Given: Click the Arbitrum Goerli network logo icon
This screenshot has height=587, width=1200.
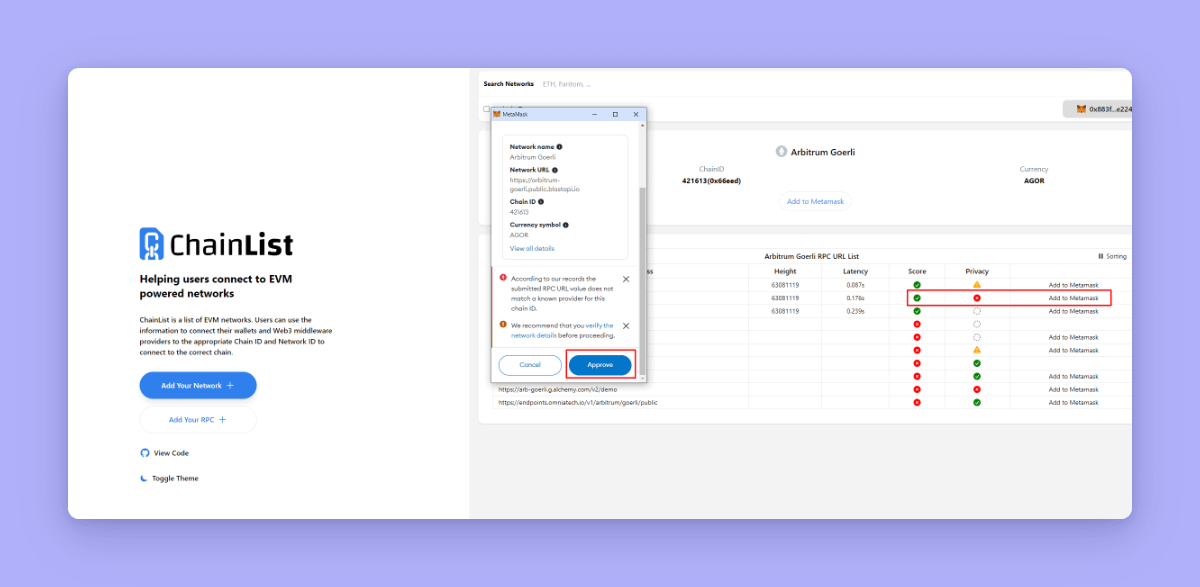Looking at the screenshot, I should (782, 152).
